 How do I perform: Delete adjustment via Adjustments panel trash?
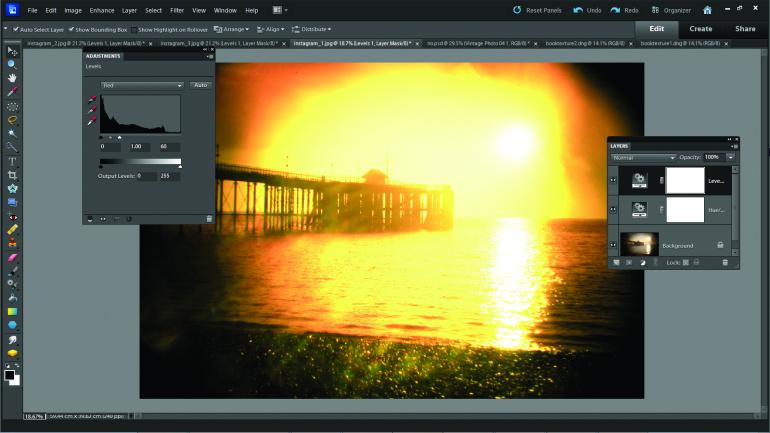pos(209,219)
